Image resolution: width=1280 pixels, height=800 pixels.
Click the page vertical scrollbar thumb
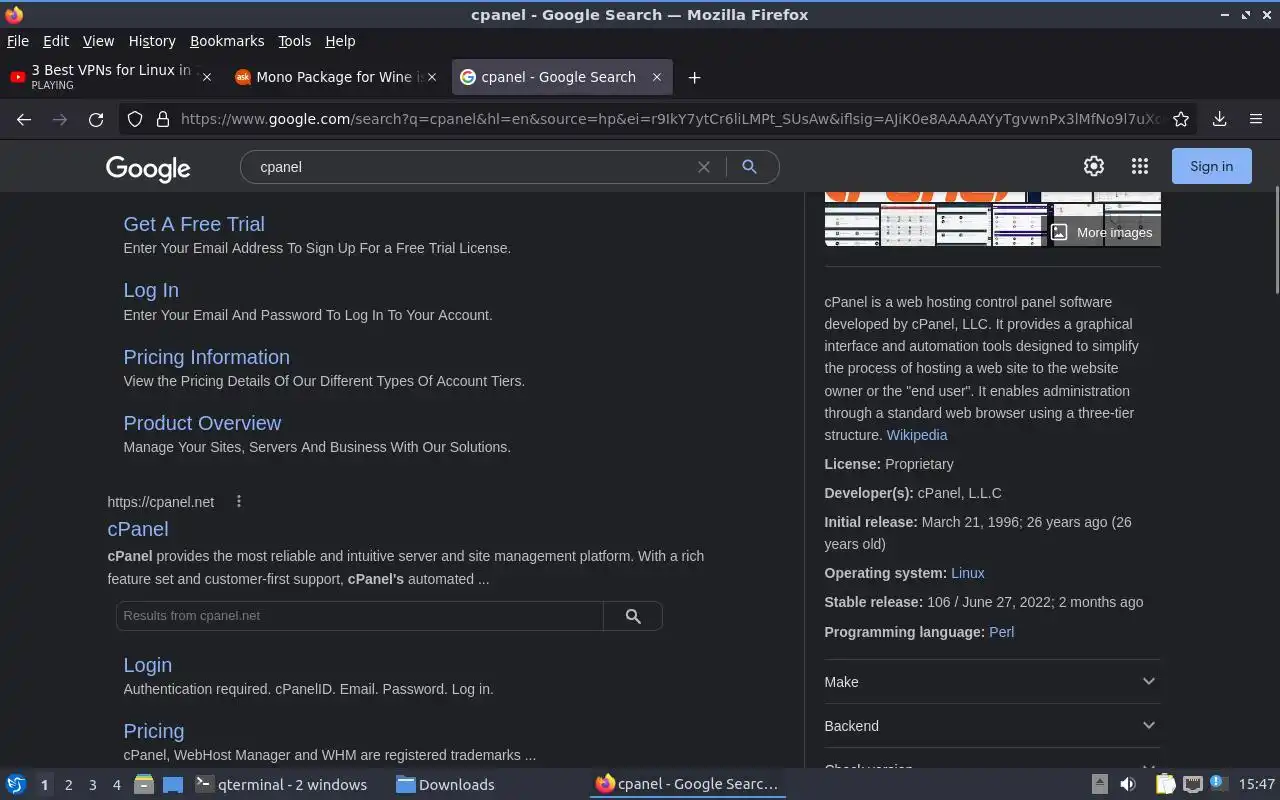(1275, 239)
